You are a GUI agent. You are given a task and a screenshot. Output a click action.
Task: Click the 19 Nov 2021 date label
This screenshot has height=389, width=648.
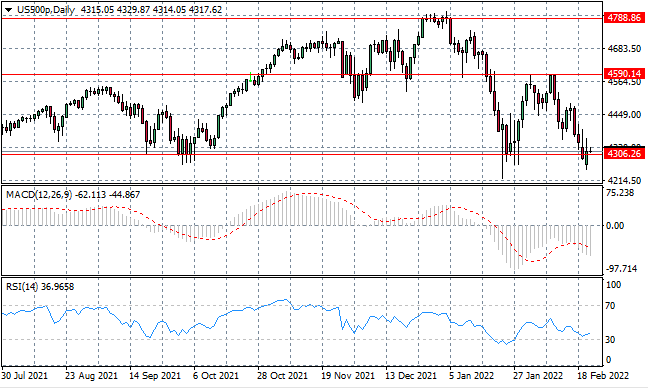click(348, 376)
